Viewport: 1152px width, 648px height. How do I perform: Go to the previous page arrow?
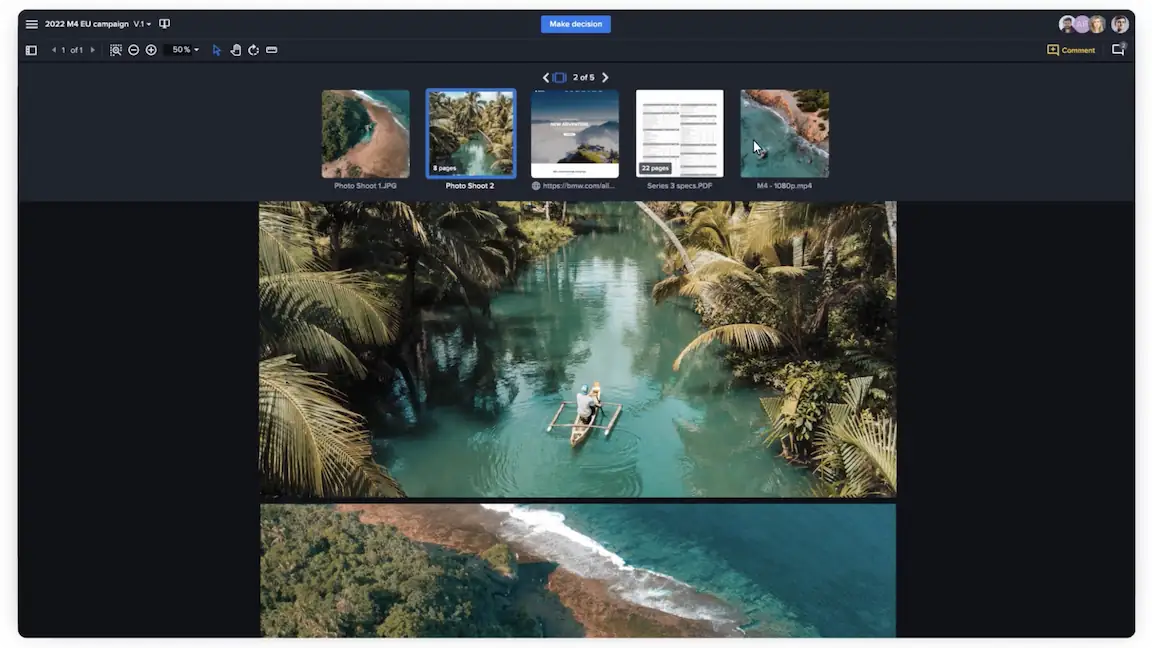pyautogui.click(x=54, y=50)
